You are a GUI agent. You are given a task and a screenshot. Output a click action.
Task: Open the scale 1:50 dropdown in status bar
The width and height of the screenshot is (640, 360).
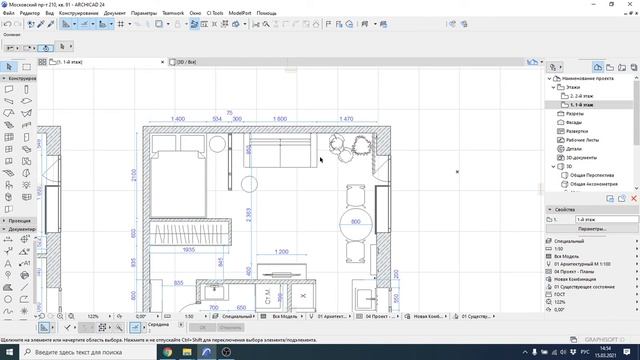pos(206,316)
